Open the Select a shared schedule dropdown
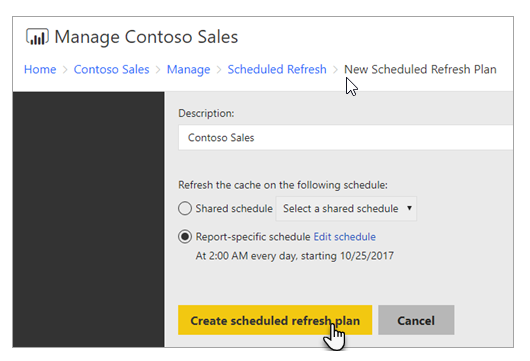This screenshot has width=530, height=361. tap(346, 209)
